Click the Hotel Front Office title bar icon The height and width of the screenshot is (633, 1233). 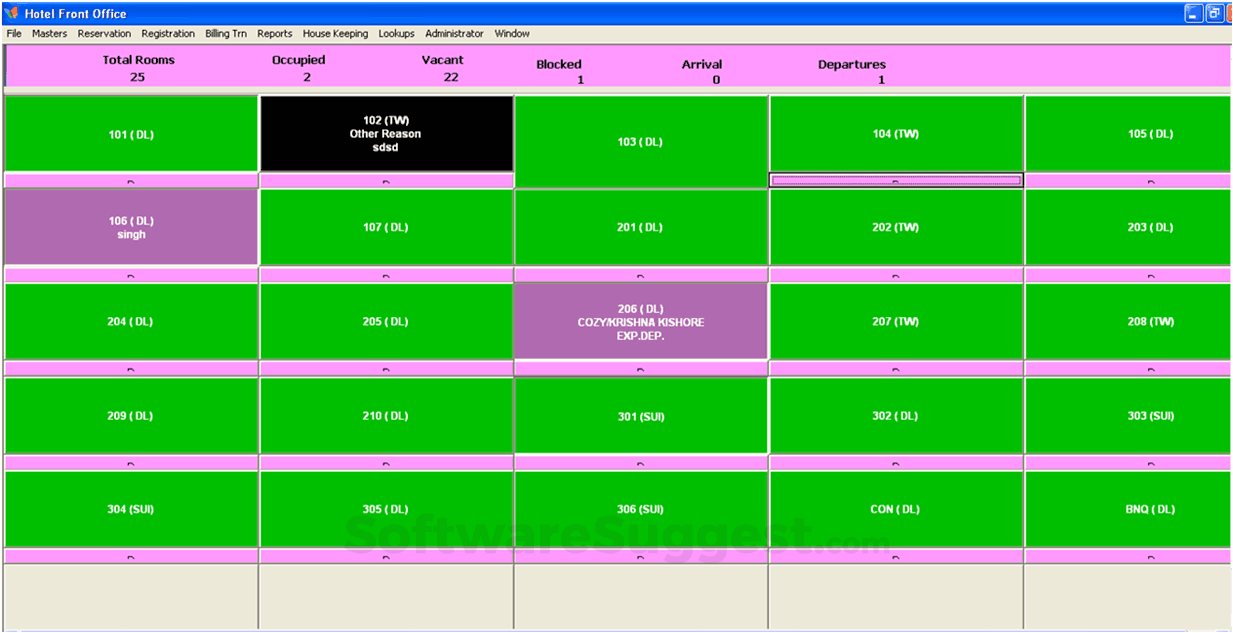11,13
